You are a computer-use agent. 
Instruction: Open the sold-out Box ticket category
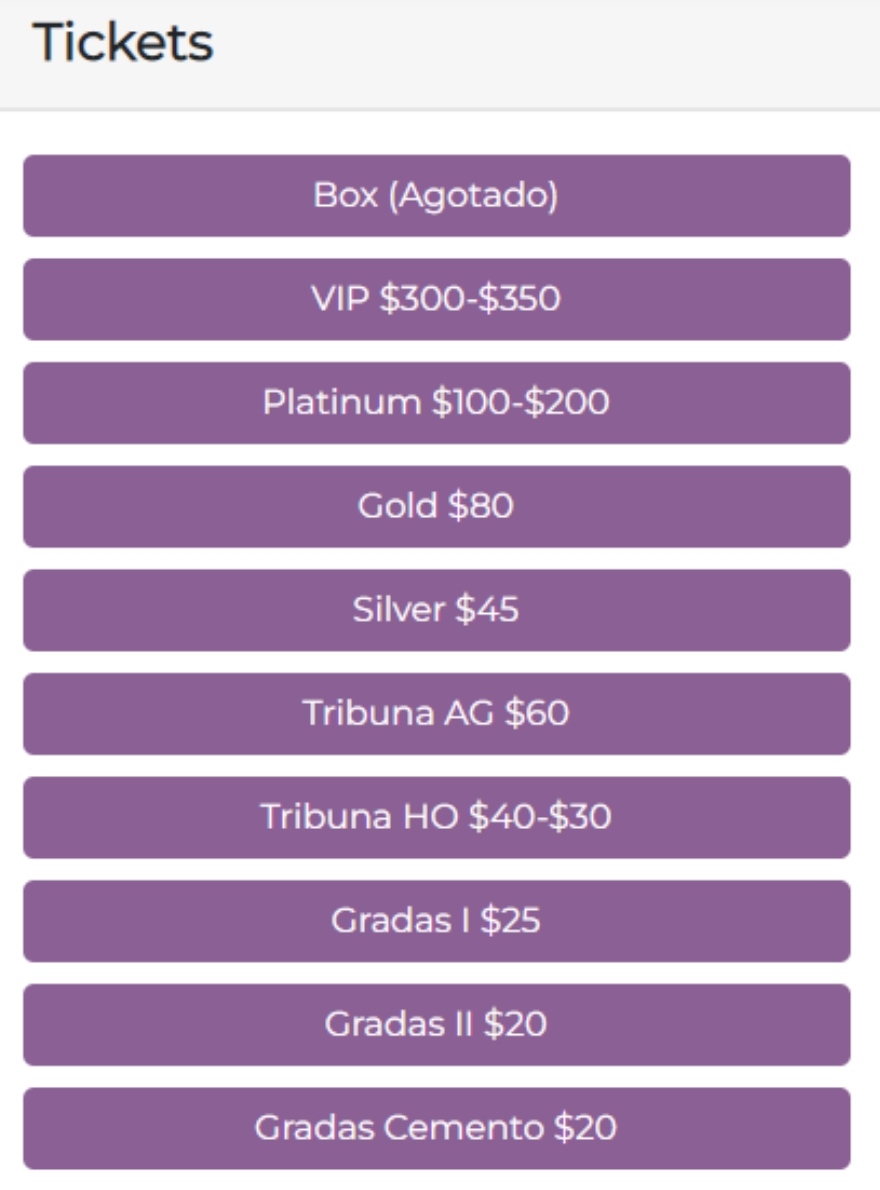tap(436, 196)
